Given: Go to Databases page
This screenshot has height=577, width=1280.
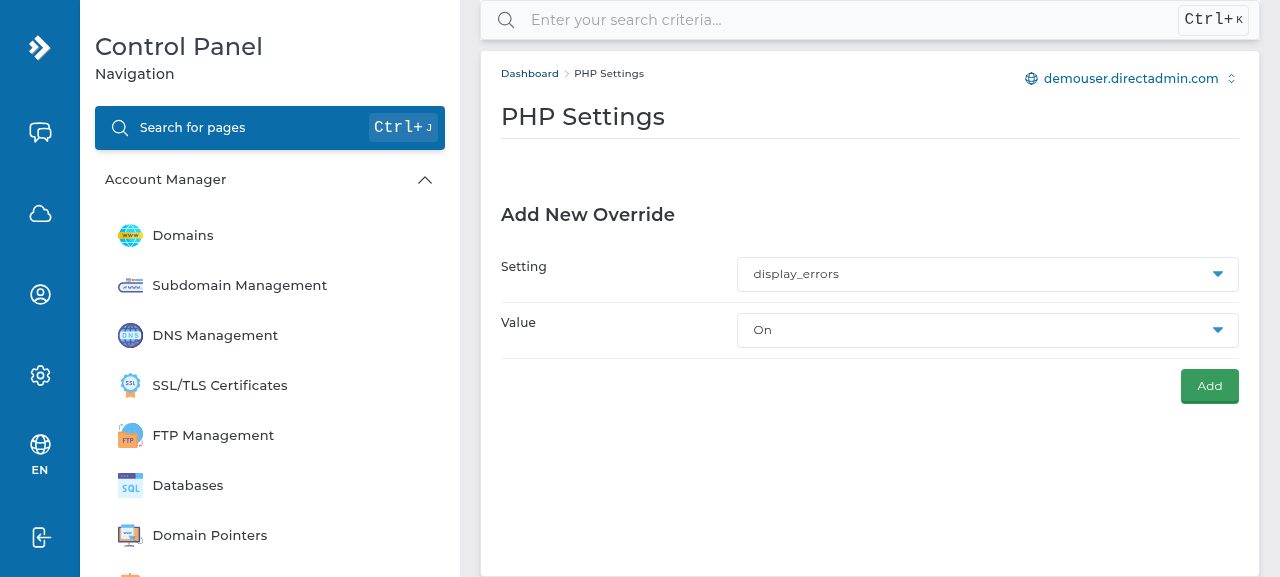Looking at the screenshot, I should (188, 485).
